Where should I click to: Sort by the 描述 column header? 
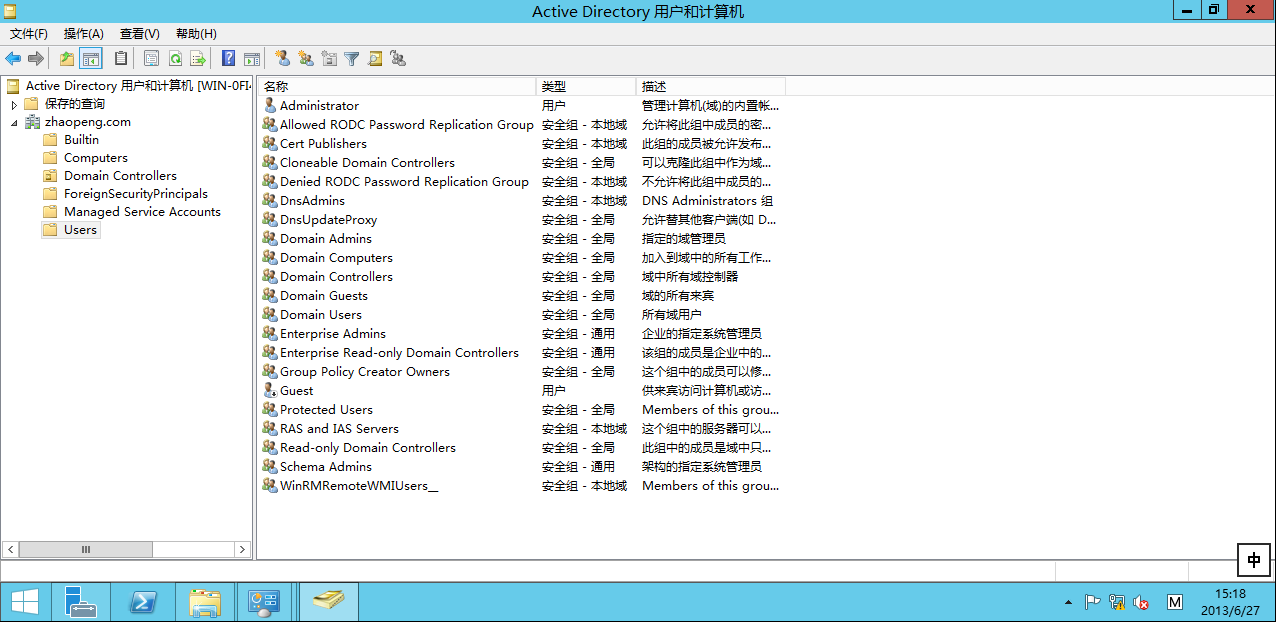point(711,86)
